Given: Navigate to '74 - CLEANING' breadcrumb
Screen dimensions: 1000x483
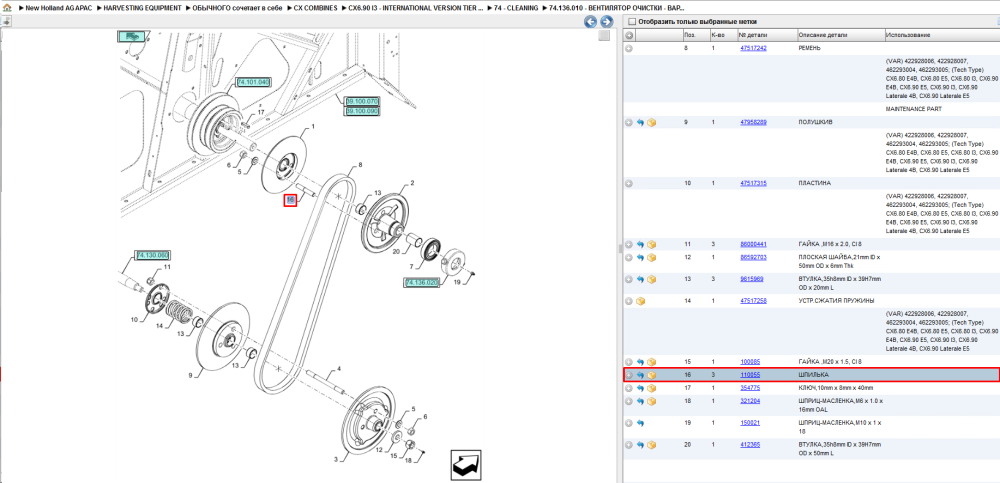Looking at the screenshot, I should pyautogui.click(x=517, y=8).
